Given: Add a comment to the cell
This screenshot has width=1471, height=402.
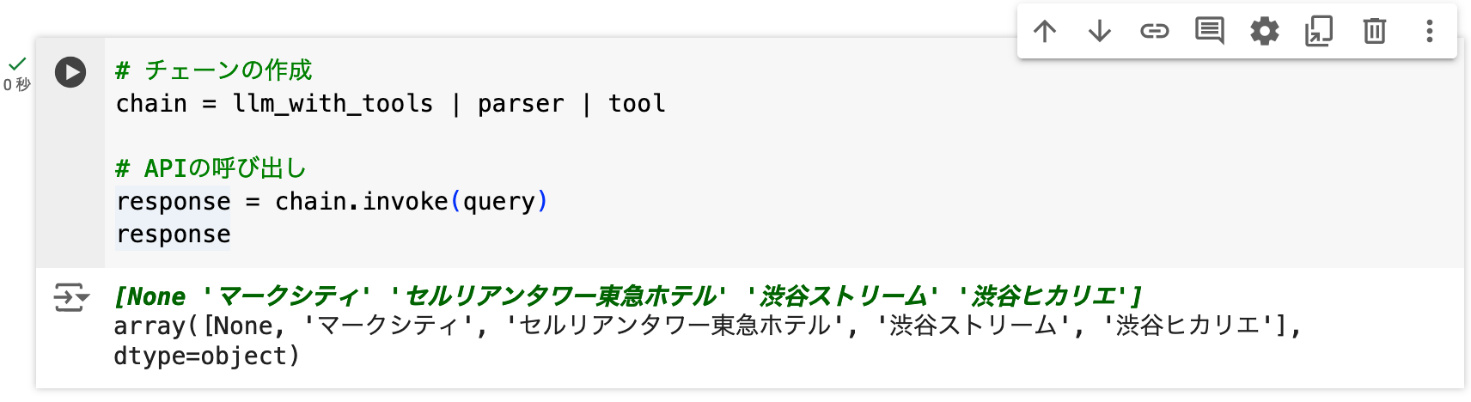Looking at the screenshot, I should pos(1210,32).
